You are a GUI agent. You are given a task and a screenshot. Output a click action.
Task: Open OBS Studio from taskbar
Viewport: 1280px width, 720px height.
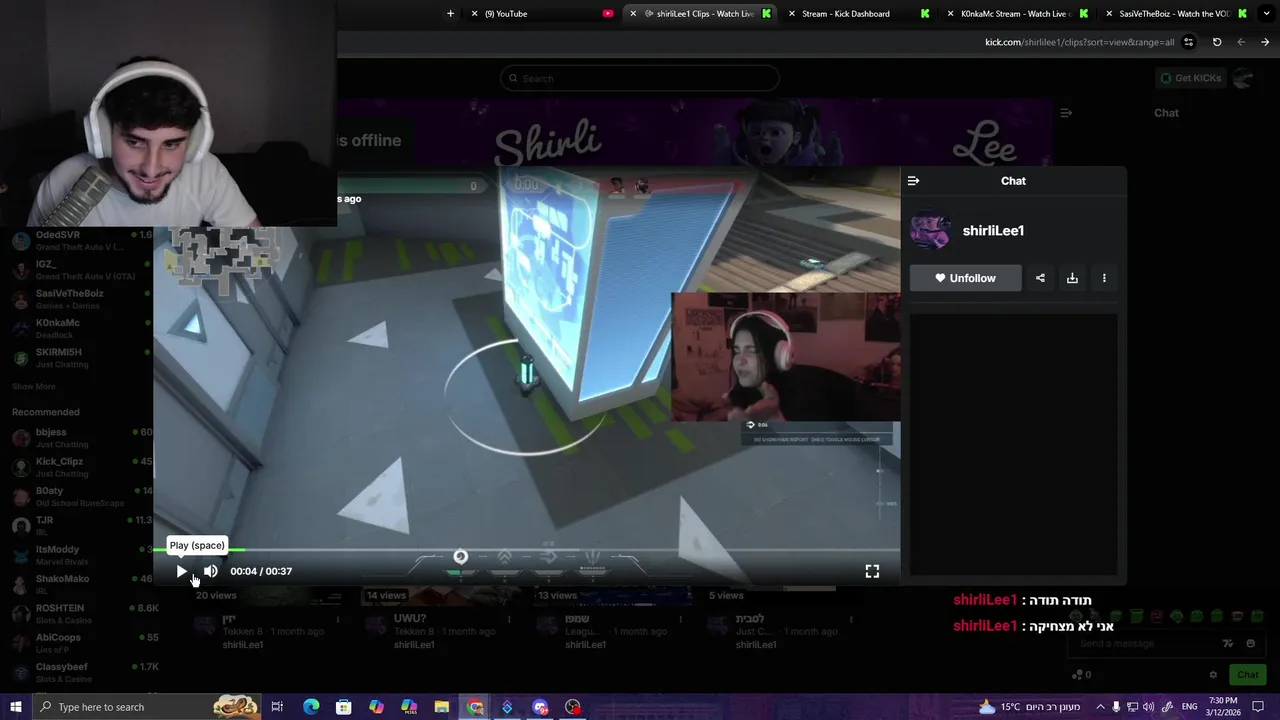pyautogui.click(x=573, y=707)
